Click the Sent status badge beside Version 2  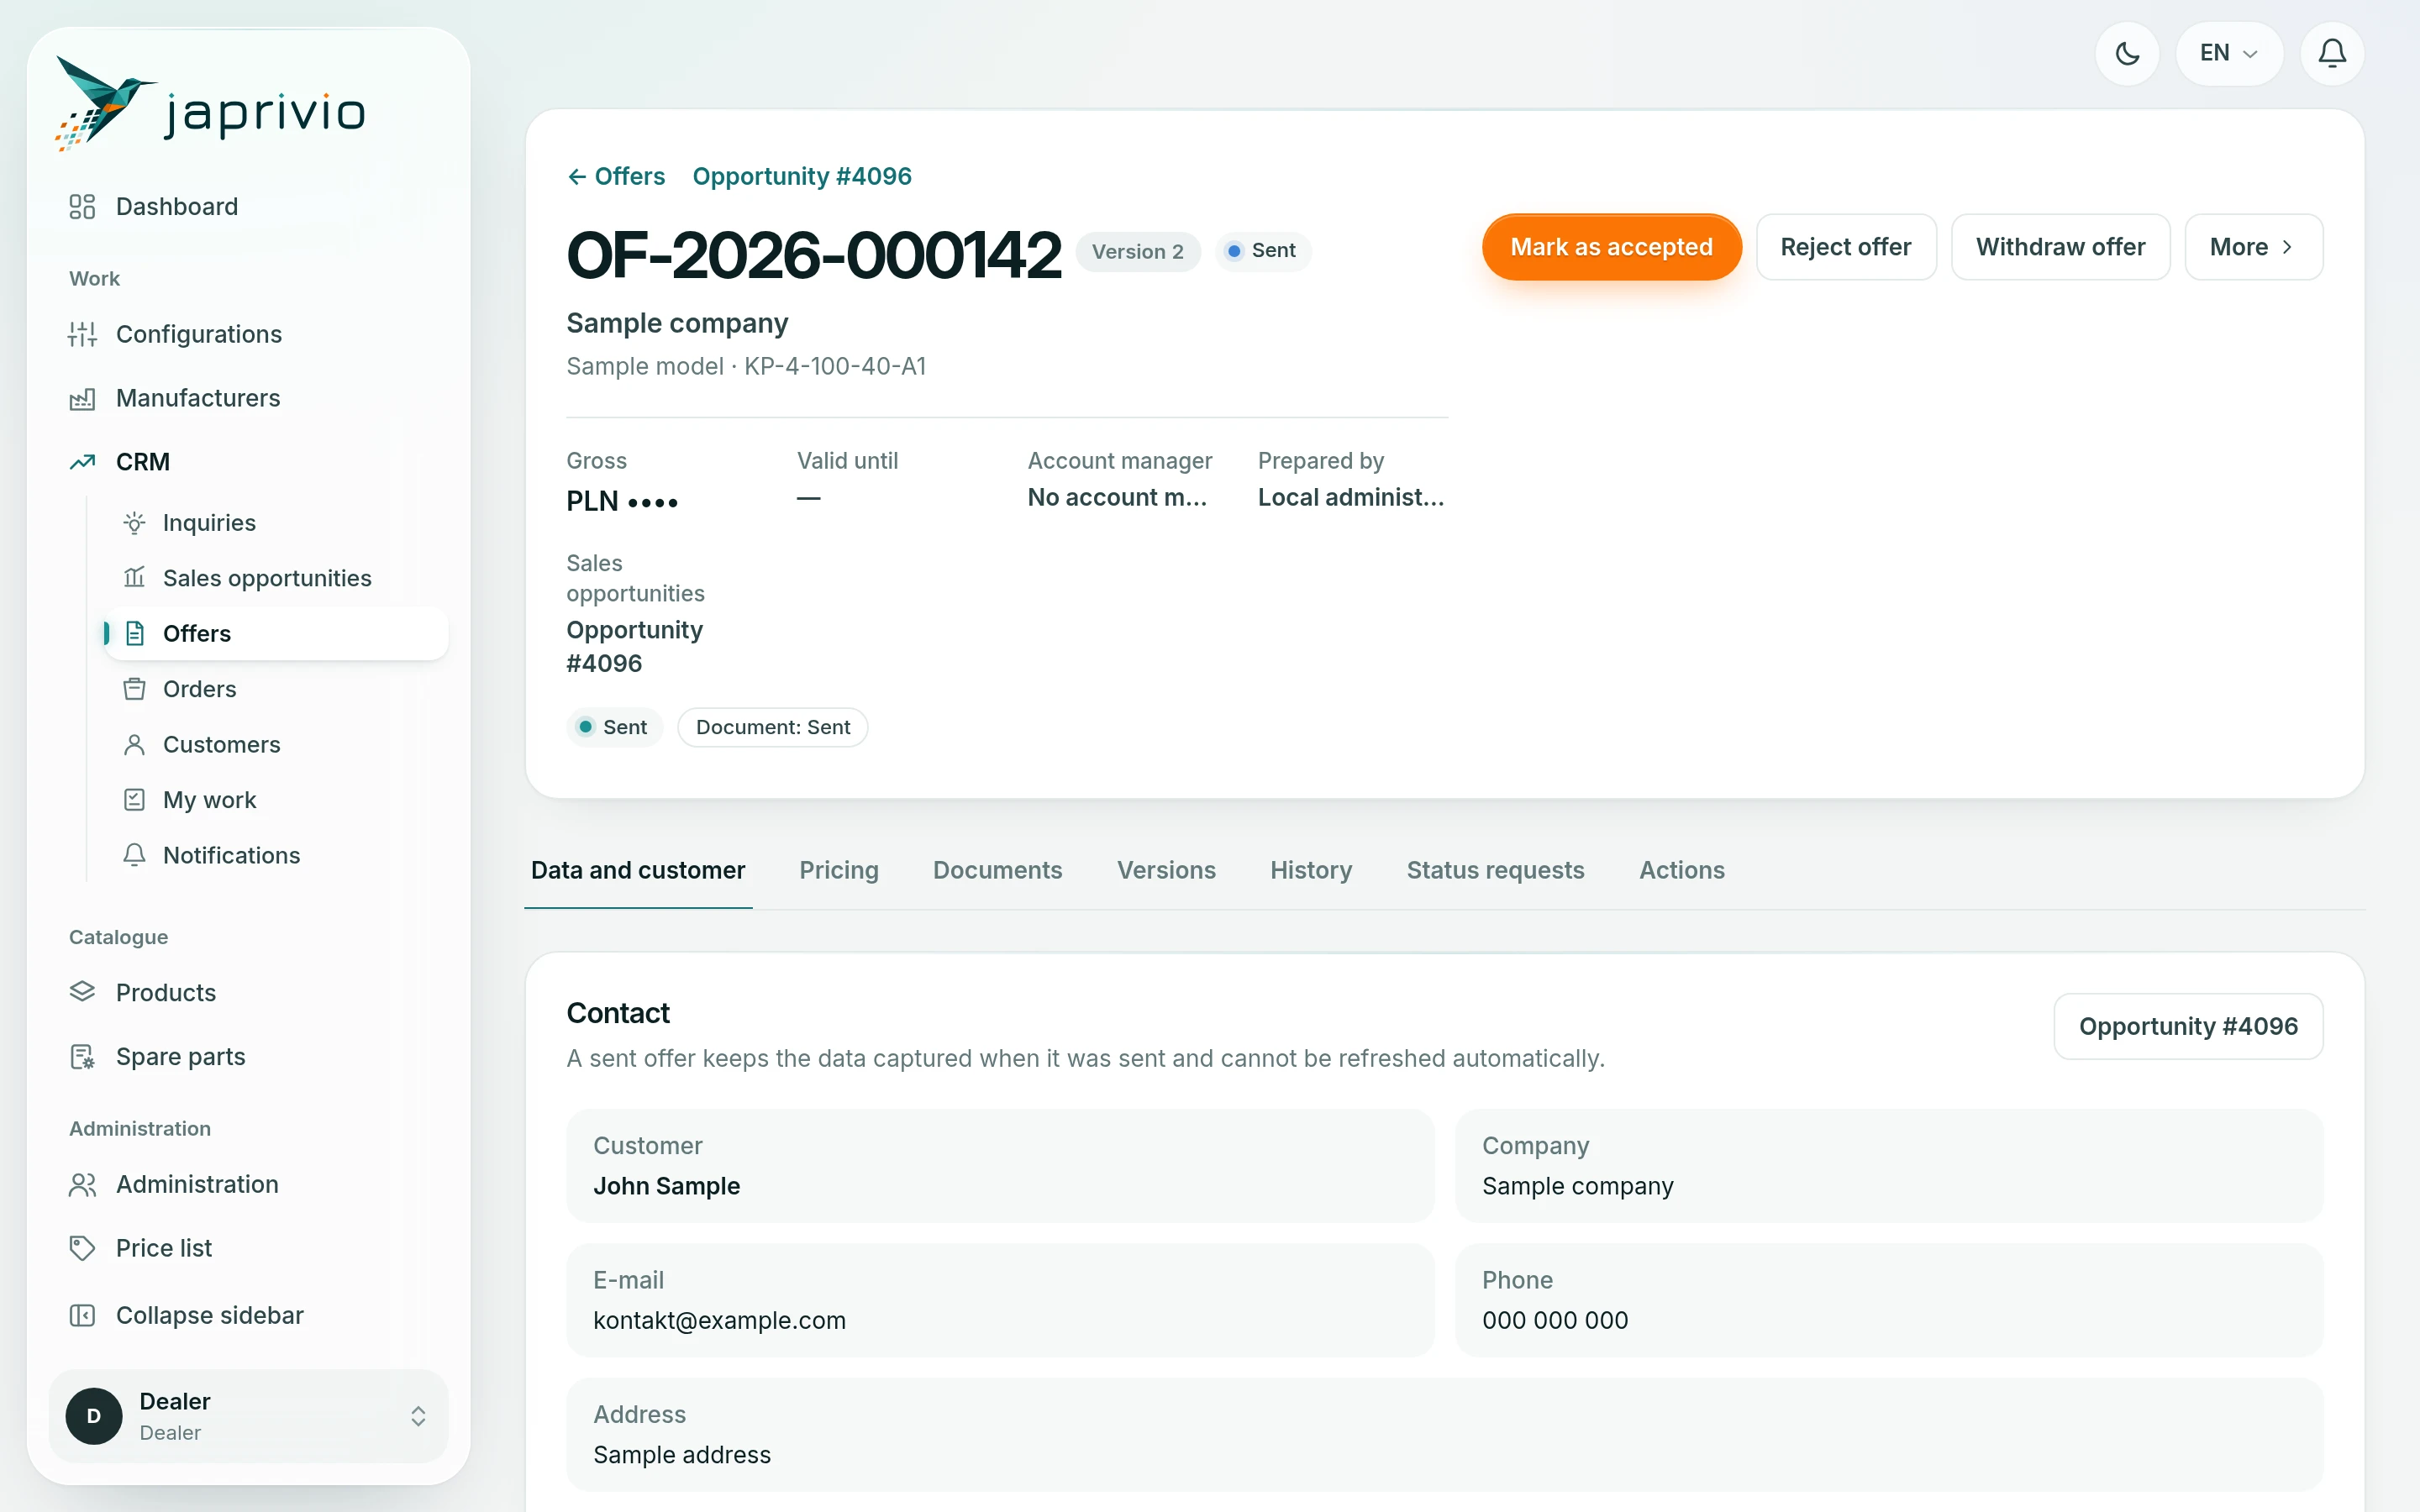[1262, 251]
